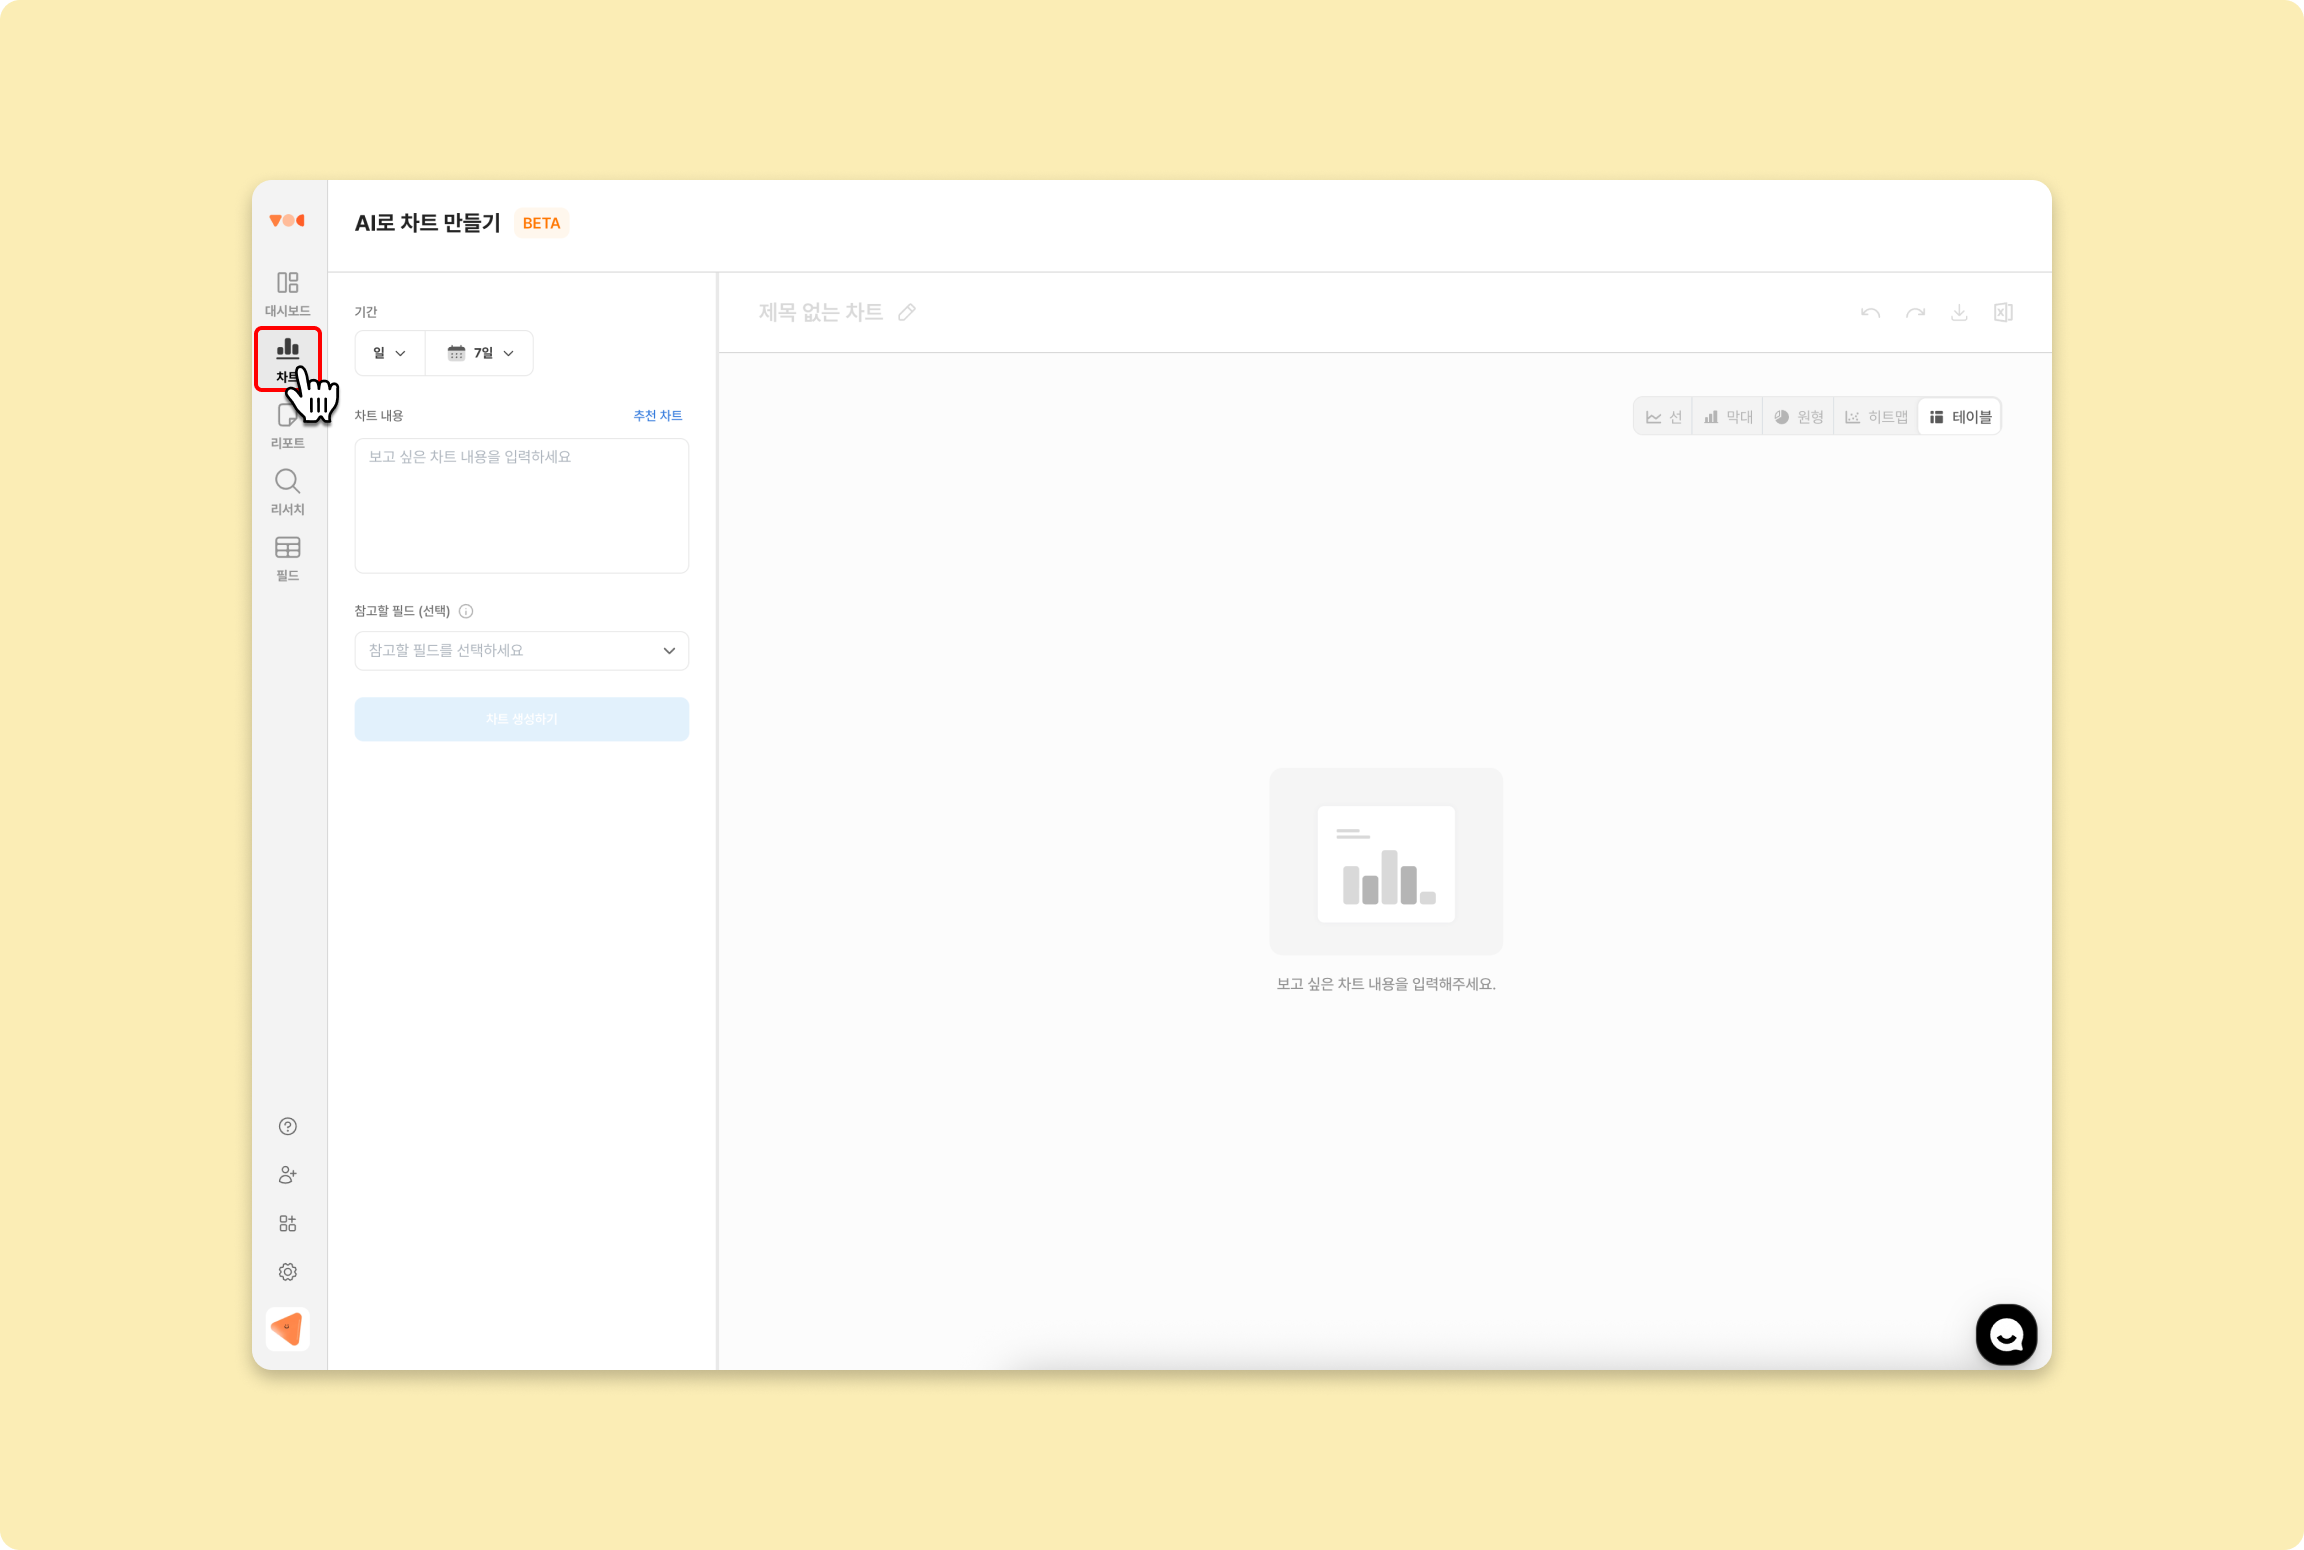Open the 대시보드 dashboard sidebar icon
This screenshot has width=2304, height=1550.
tap(287, 292)
